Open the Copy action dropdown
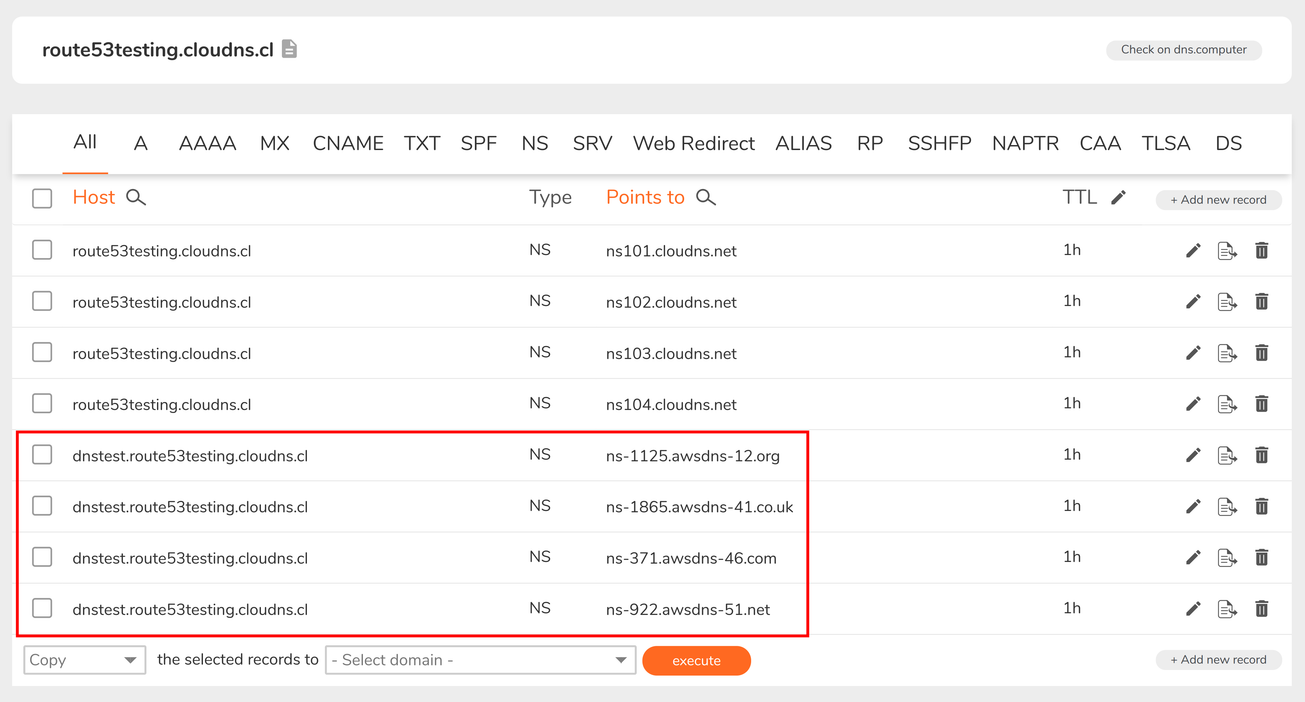Viewport: 1305px width, 702px height. point(84,659)
